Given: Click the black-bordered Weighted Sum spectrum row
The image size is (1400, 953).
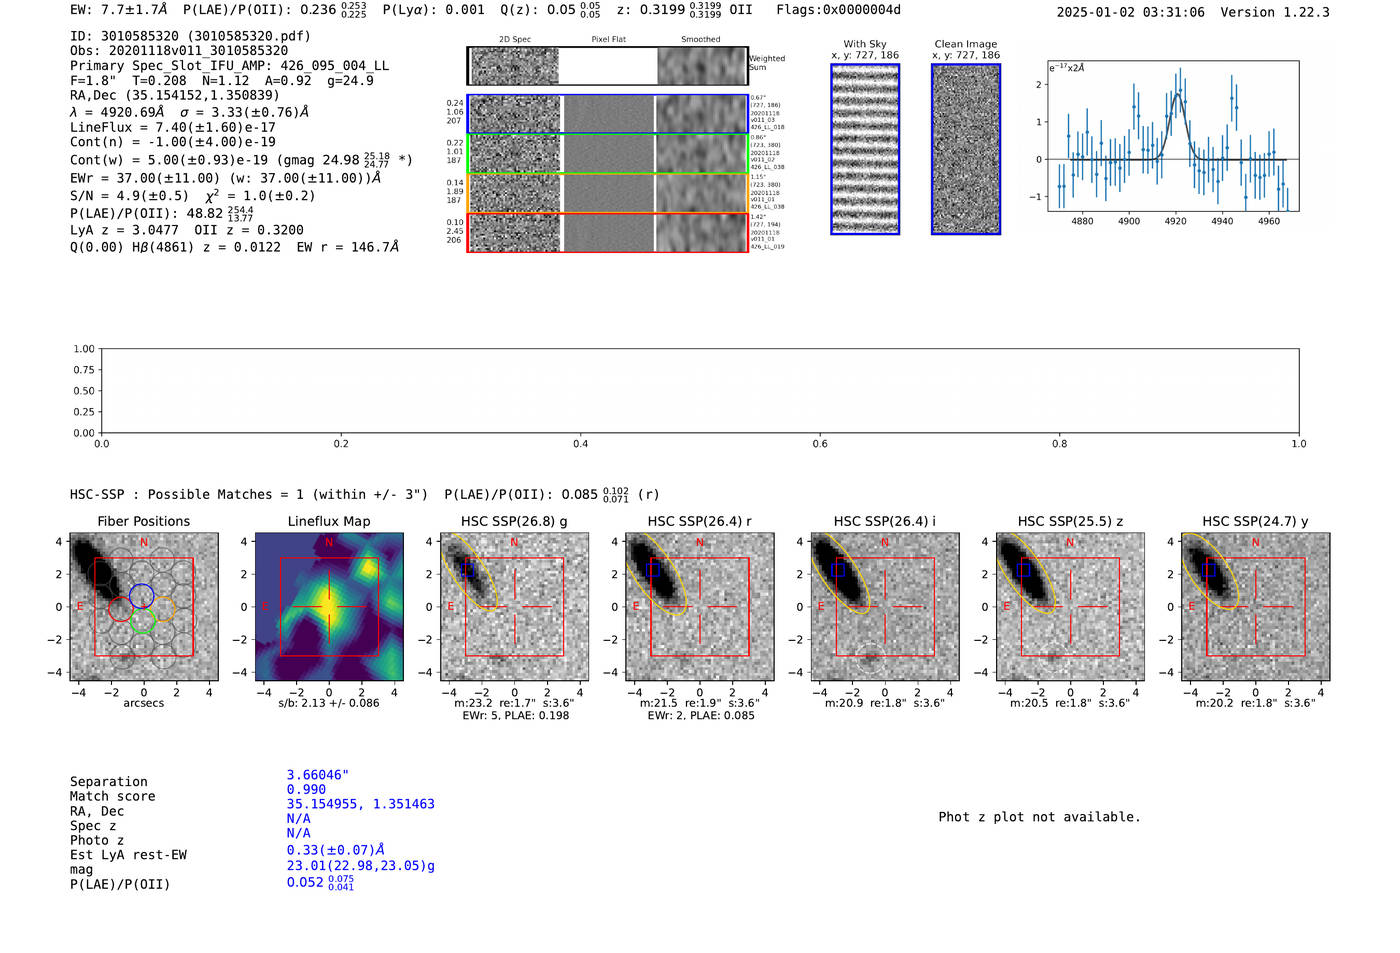Looking at the screenshot, I should click(x=608, y=66).
